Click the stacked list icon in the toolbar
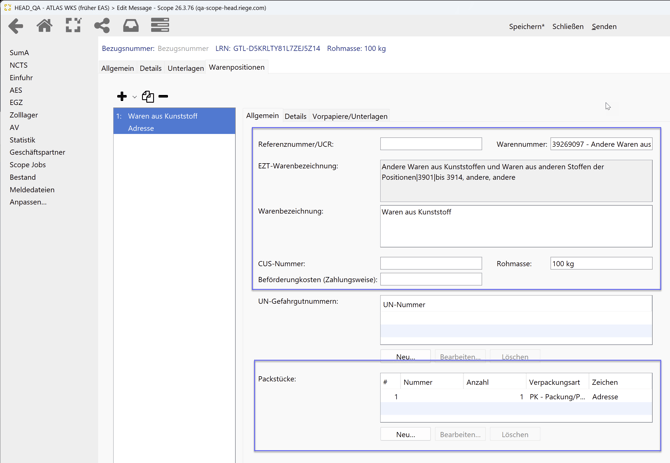 click(x=160, y=26)
